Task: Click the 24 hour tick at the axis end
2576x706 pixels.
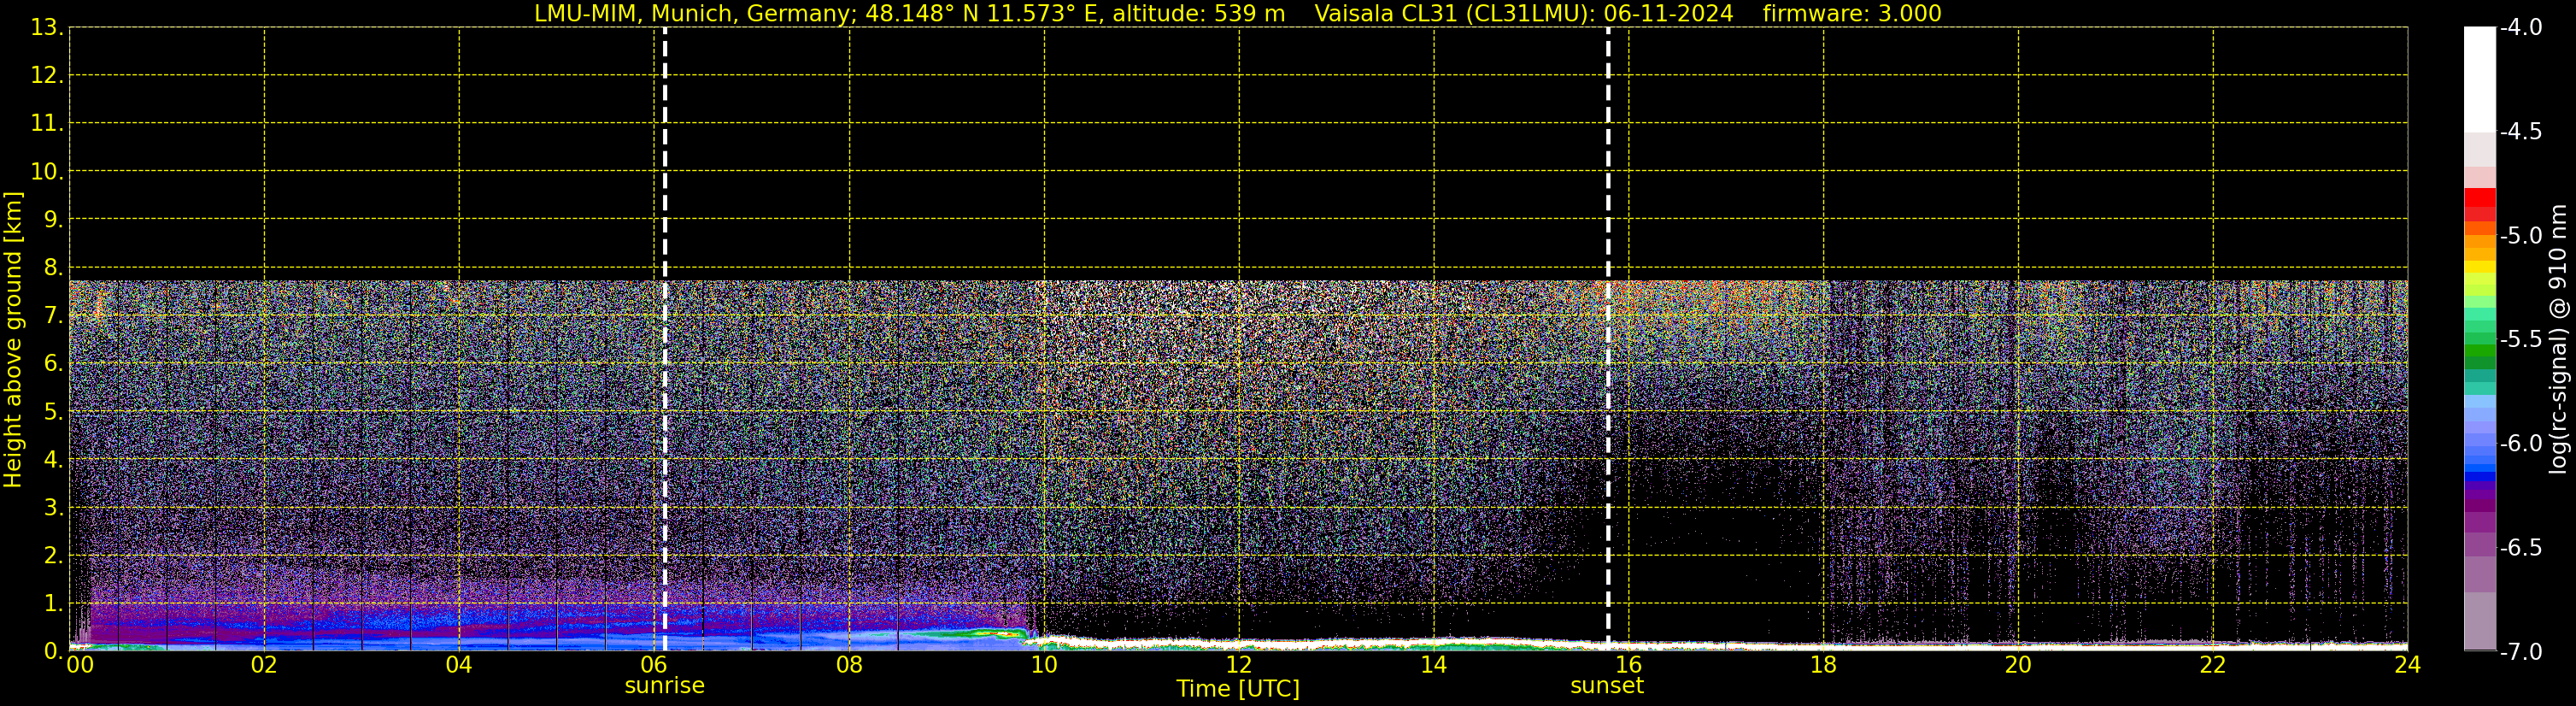Action: point(2407,665)
